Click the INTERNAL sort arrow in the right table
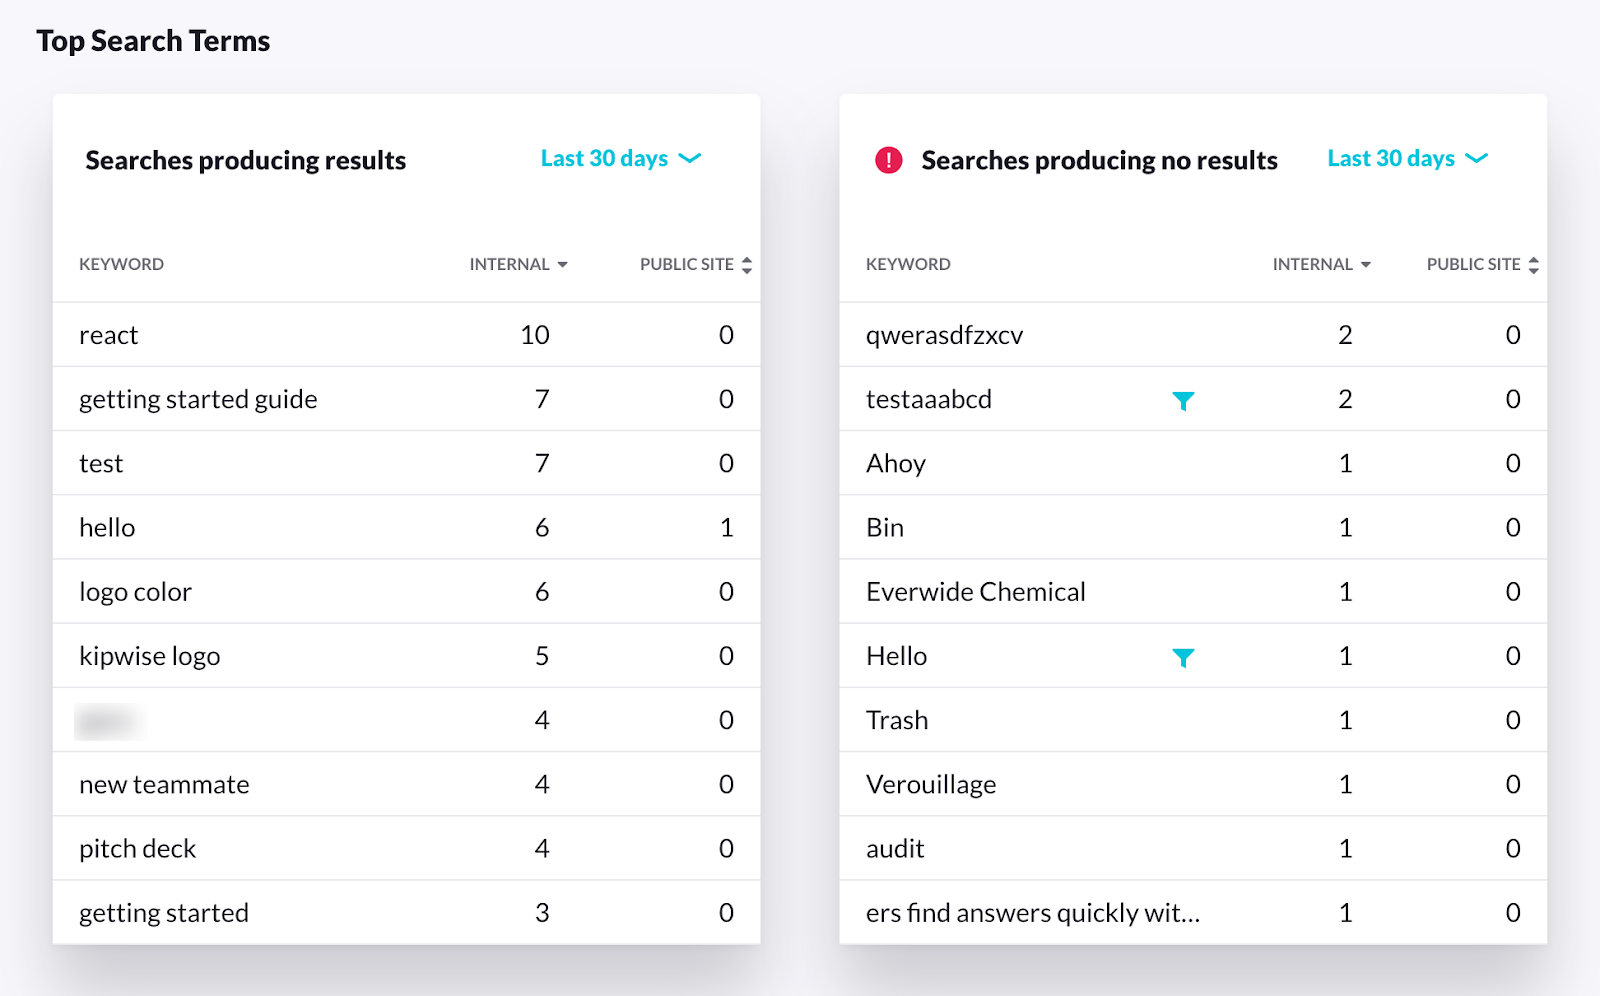1600x996 pixels. pos(1366,264)
